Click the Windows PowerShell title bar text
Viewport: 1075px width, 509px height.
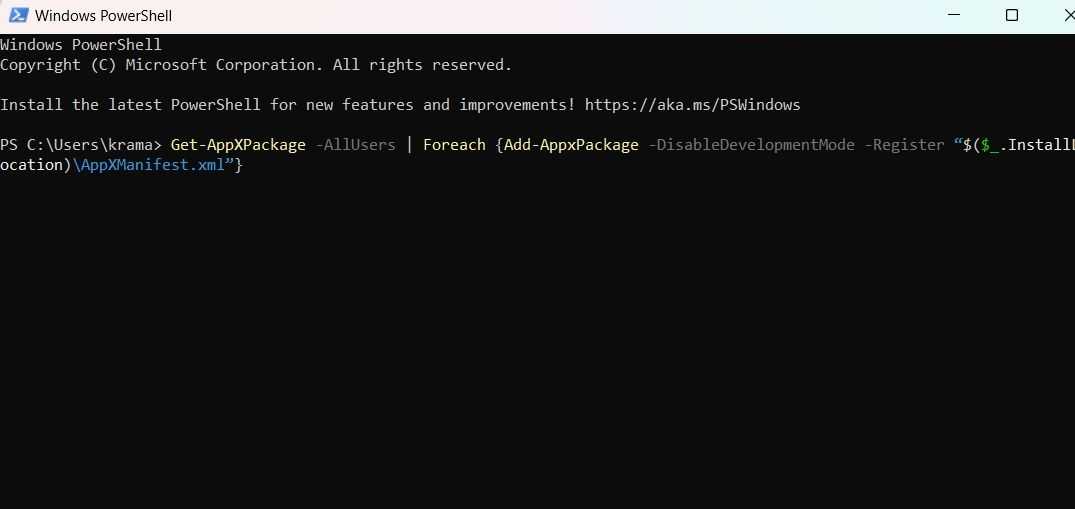[103, 16]
